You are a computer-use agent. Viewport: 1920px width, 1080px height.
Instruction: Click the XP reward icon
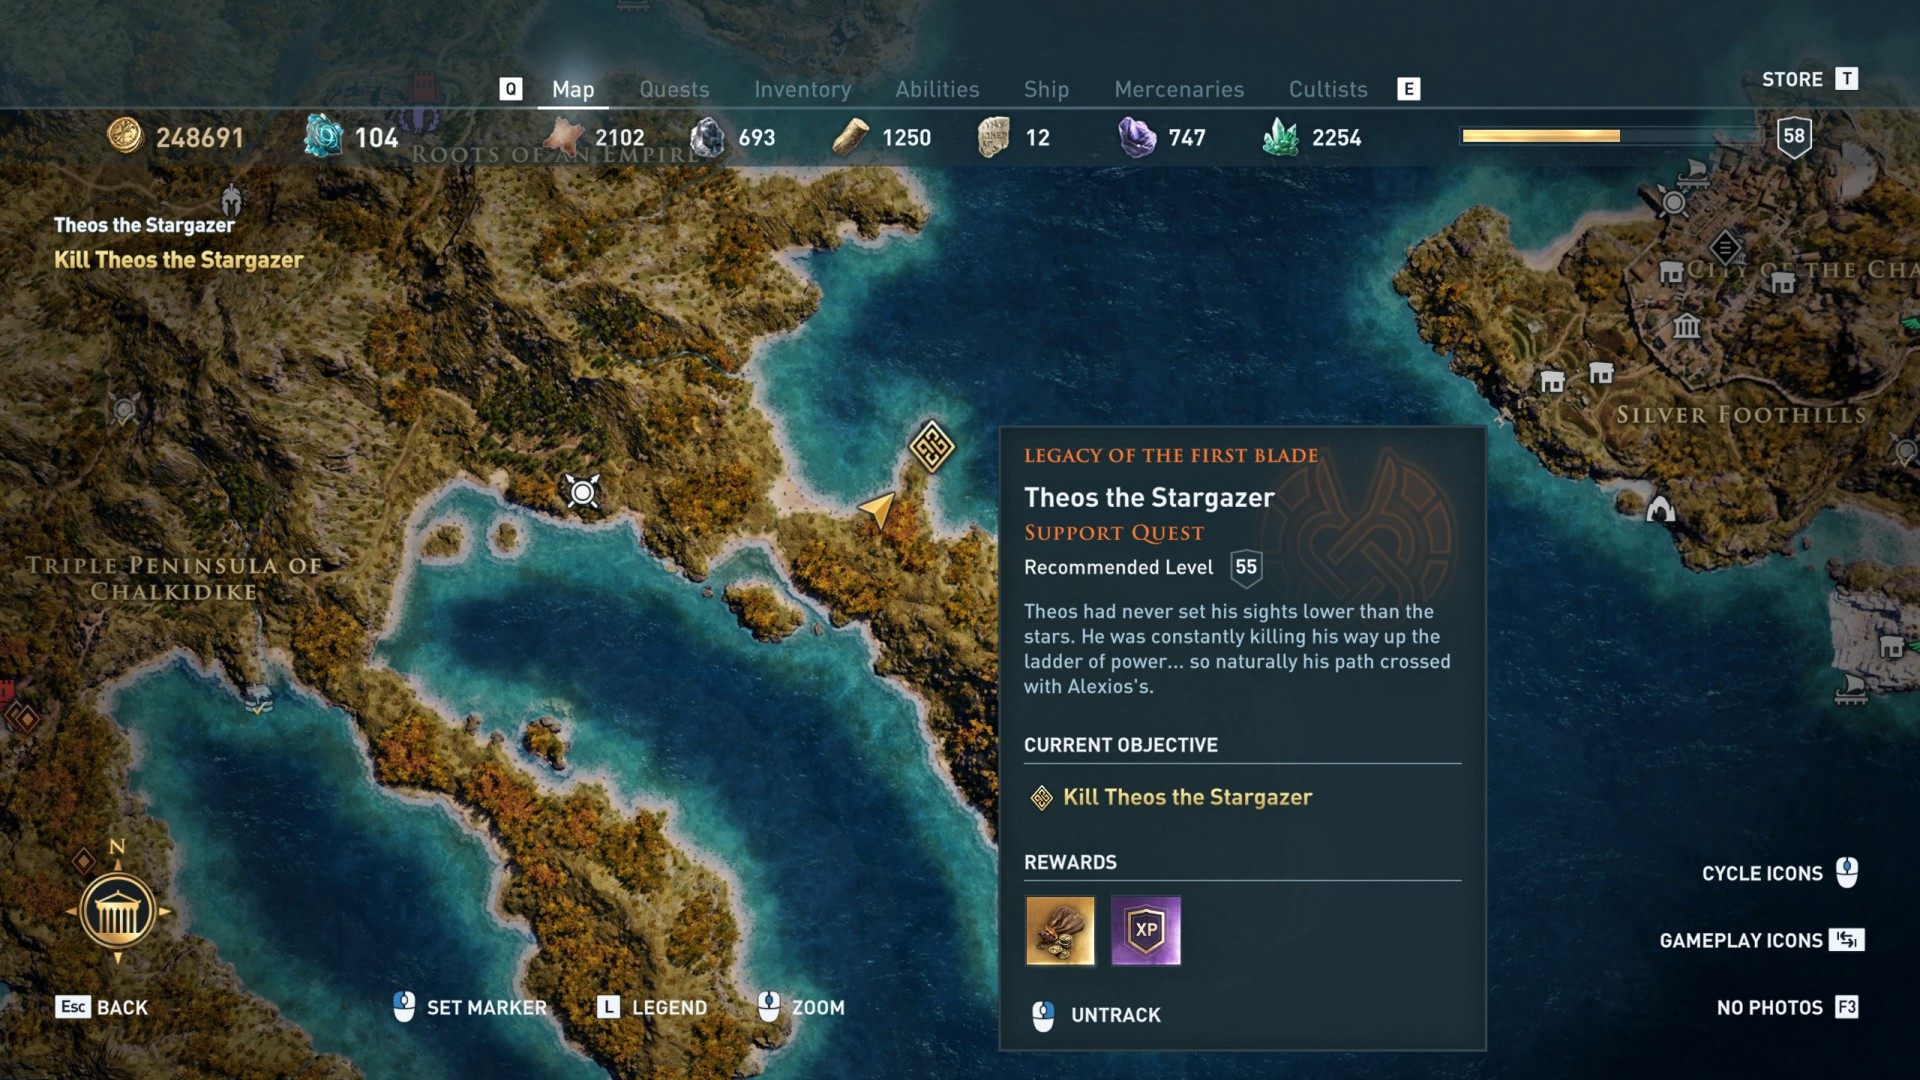1146,930
